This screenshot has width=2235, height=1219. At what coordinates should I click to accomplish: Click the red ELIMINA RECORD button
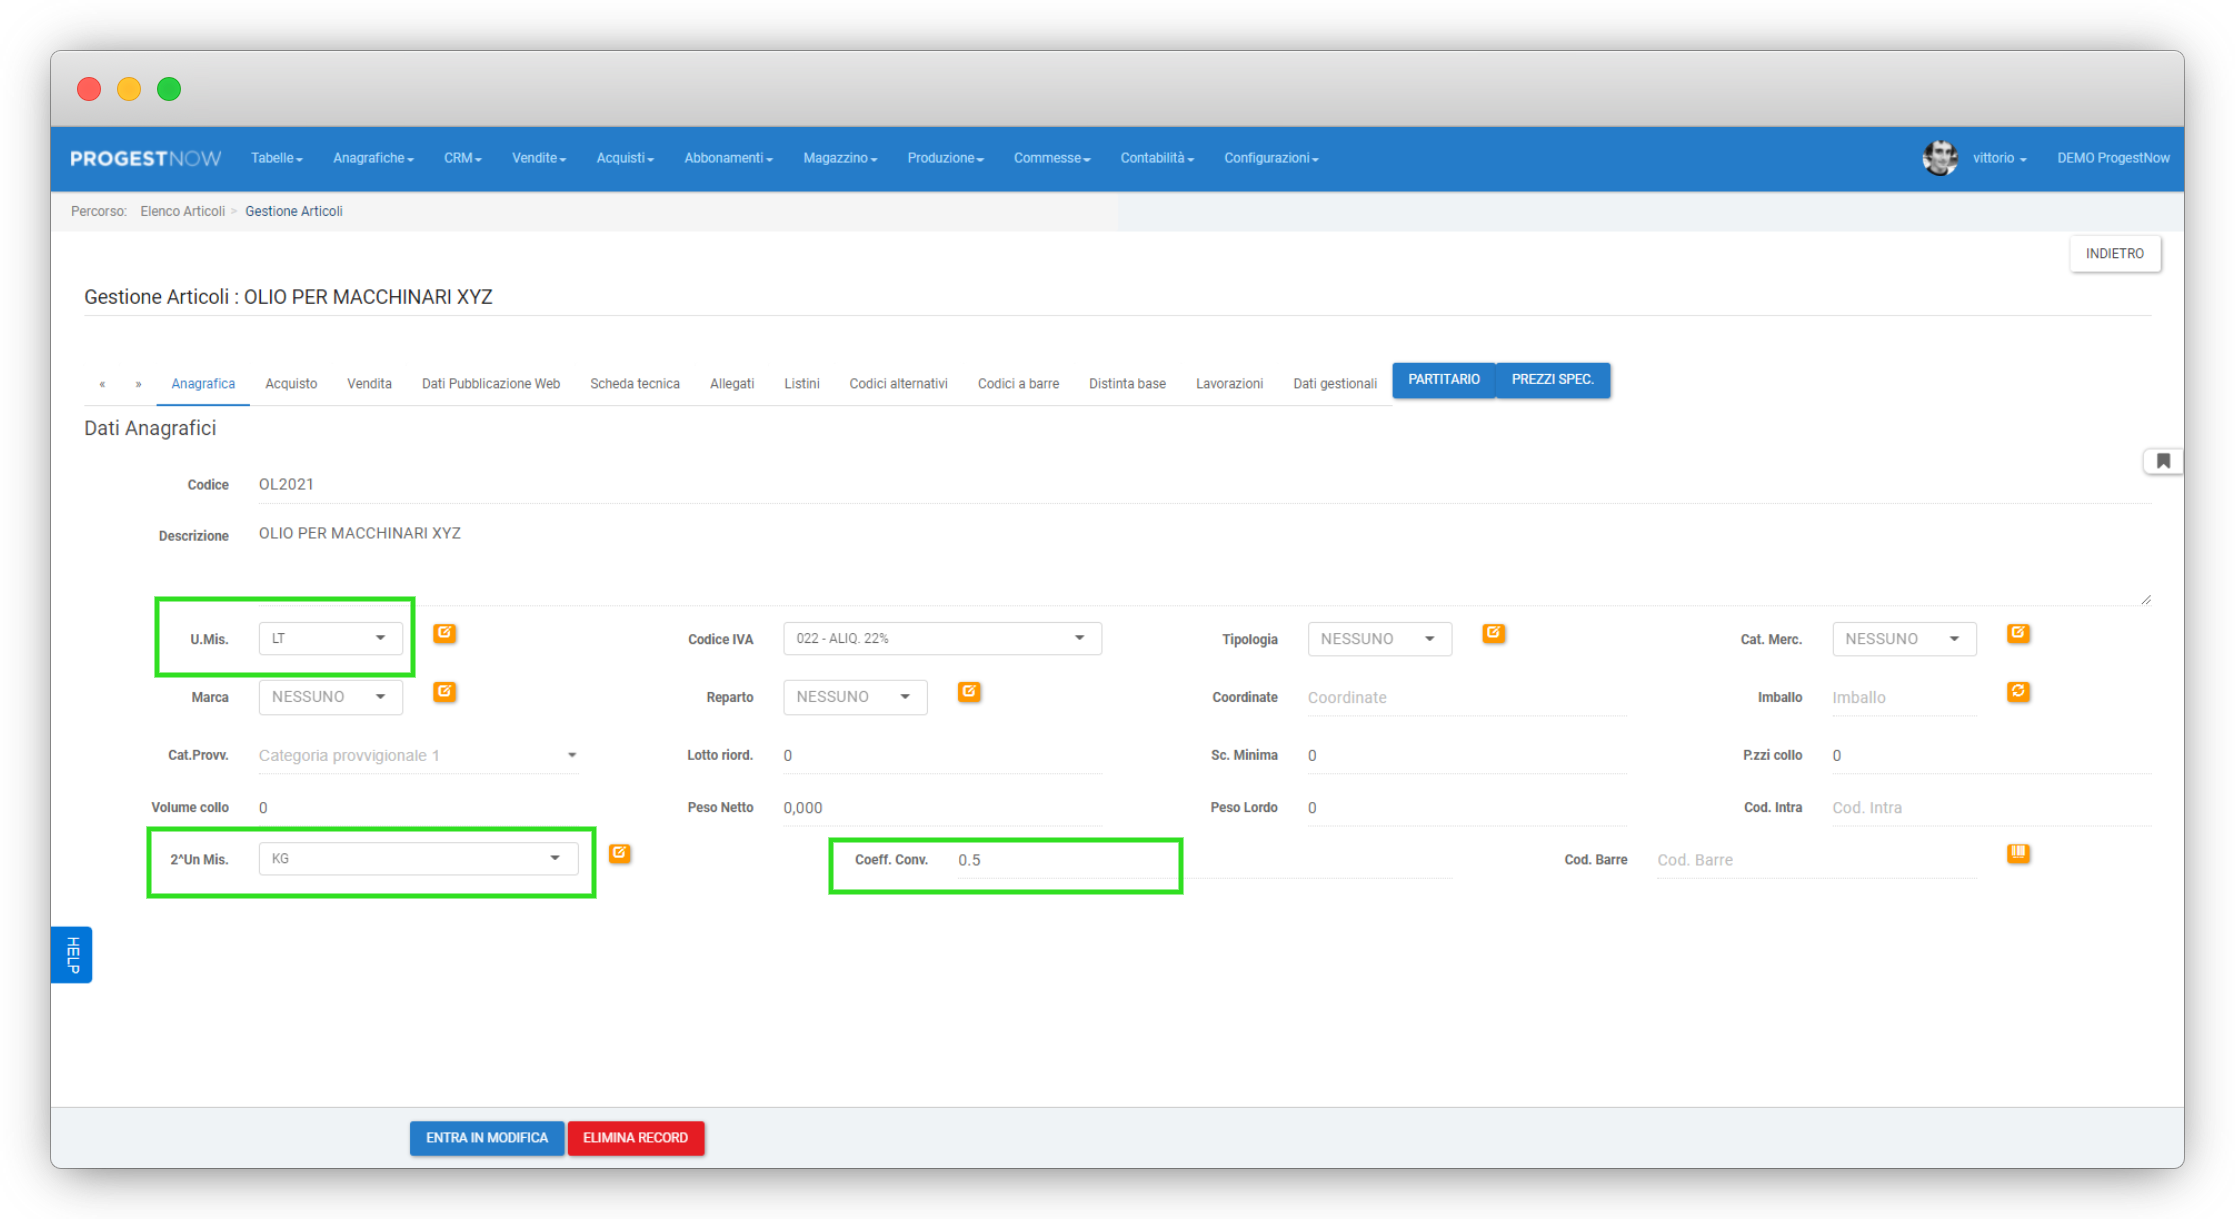click(635, 1138)
